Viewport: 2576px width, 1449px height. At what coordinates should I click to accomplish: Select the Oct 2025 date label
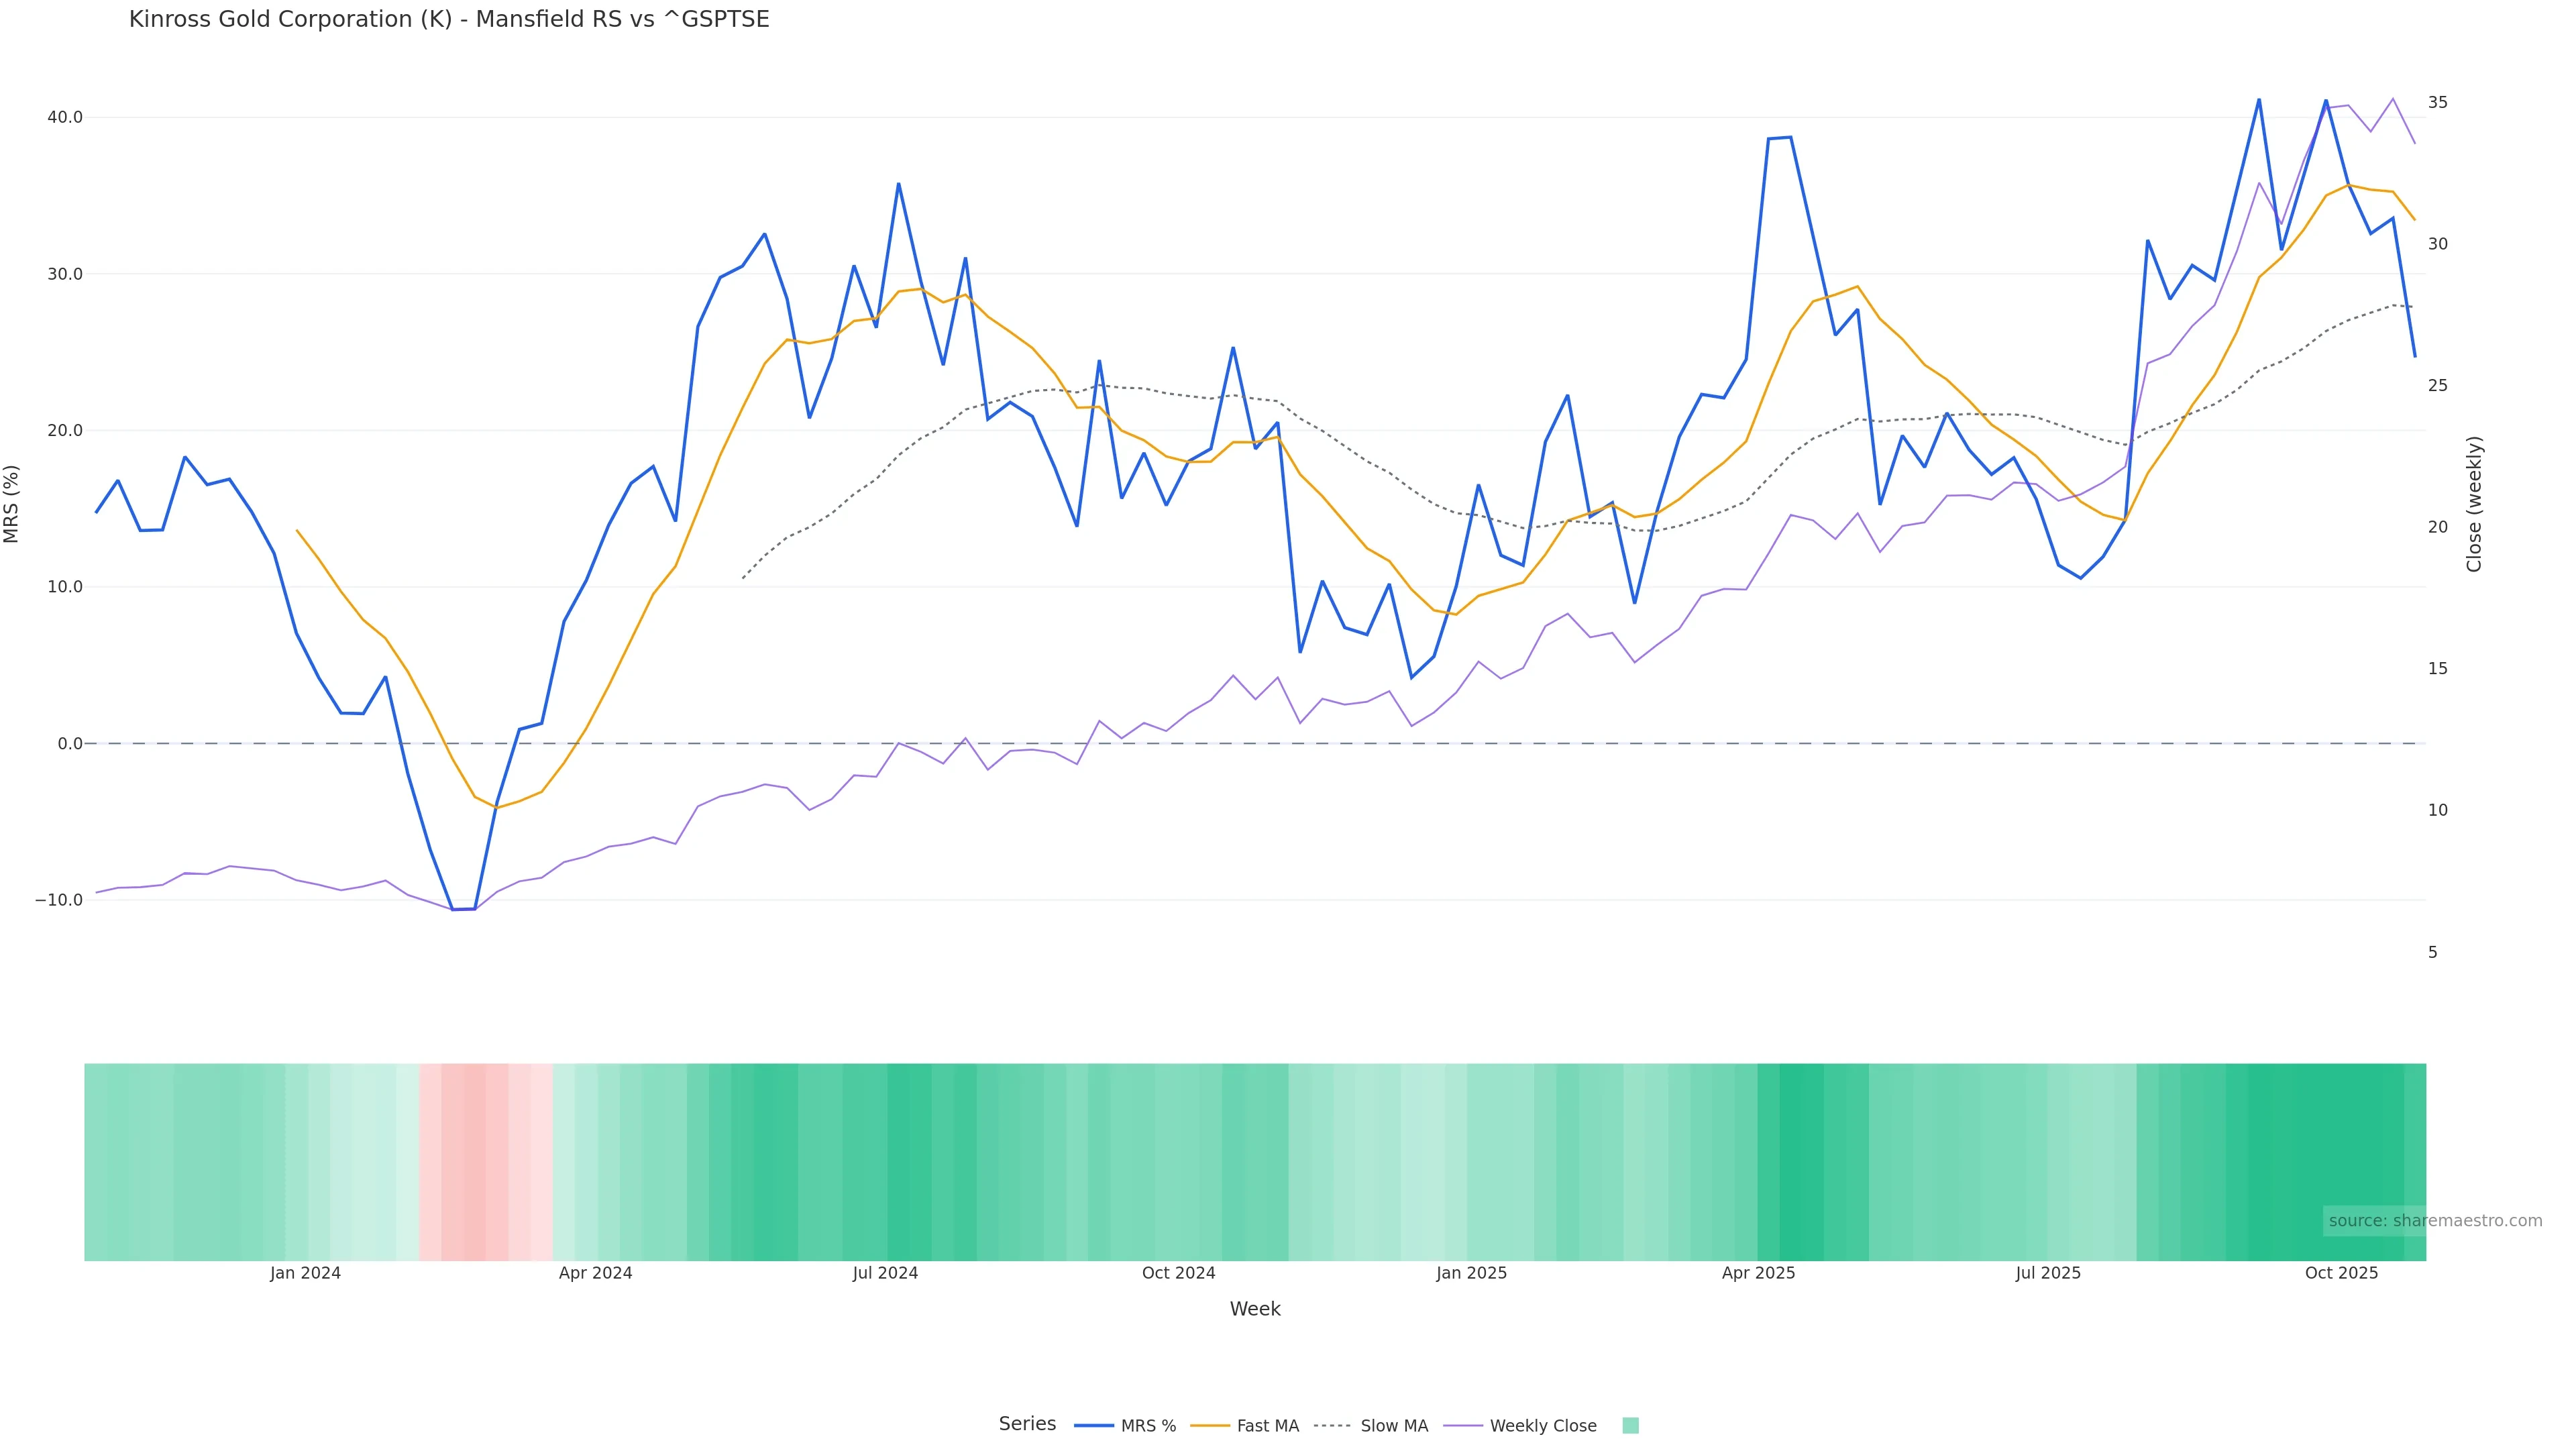tap(2341, 1273)
